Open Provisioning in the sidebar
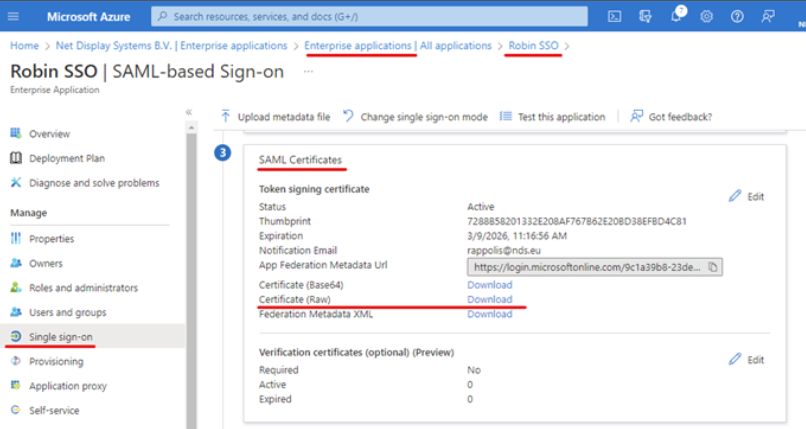The image size is (806, 429). tap(56, 362)
